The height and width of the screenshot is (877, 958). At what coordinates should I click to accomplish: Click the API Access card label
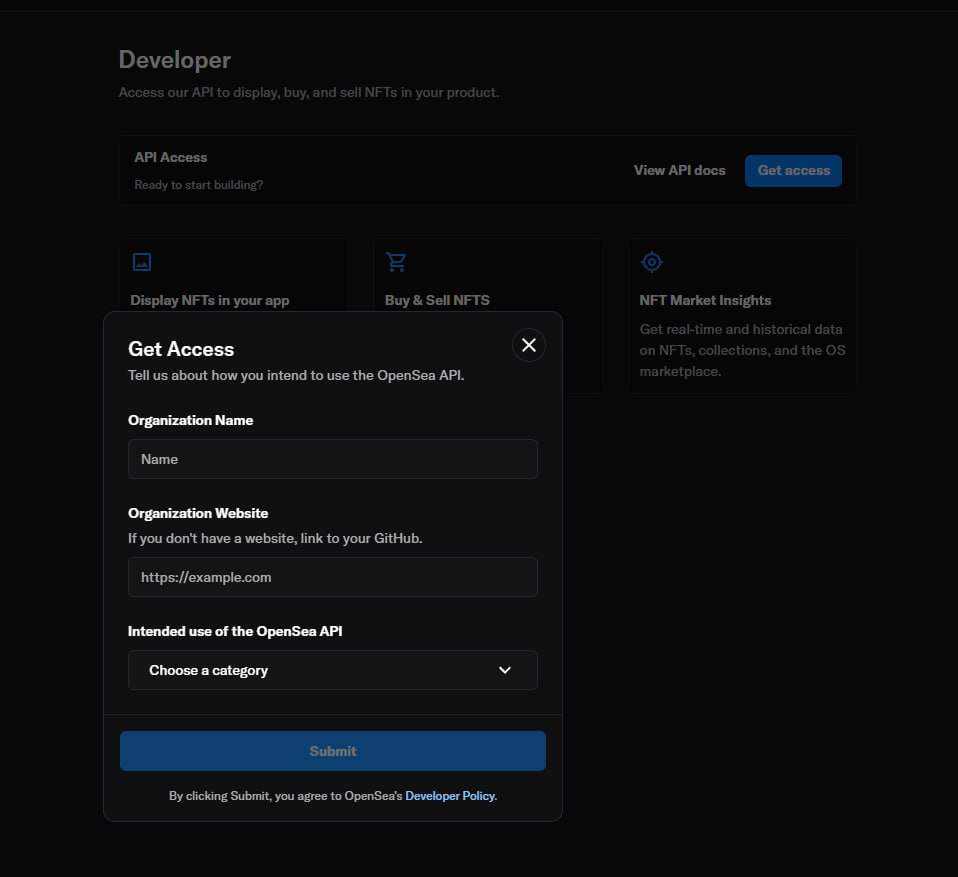point(171,157)
